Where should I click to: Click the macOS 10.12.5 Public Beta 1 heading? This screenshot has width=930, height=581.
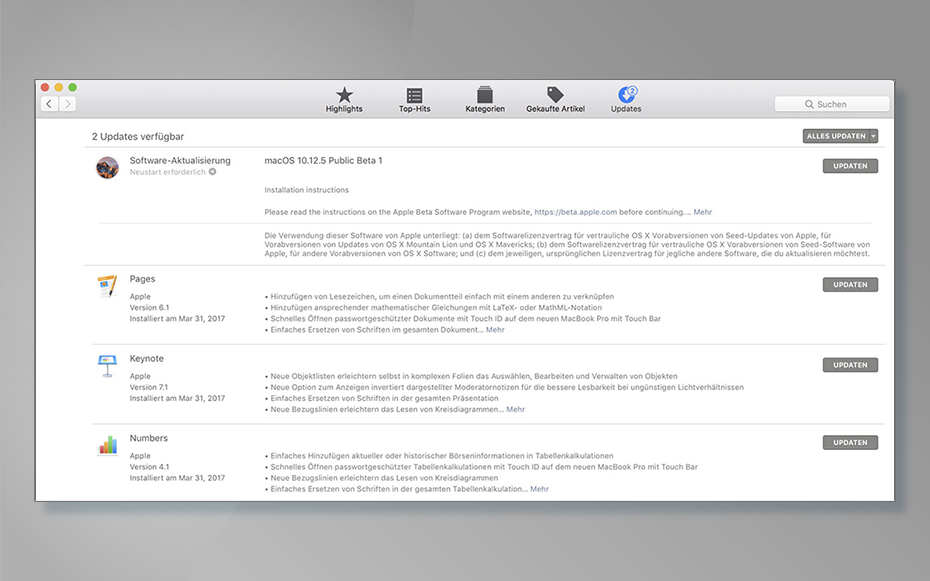tap(323, 161)
